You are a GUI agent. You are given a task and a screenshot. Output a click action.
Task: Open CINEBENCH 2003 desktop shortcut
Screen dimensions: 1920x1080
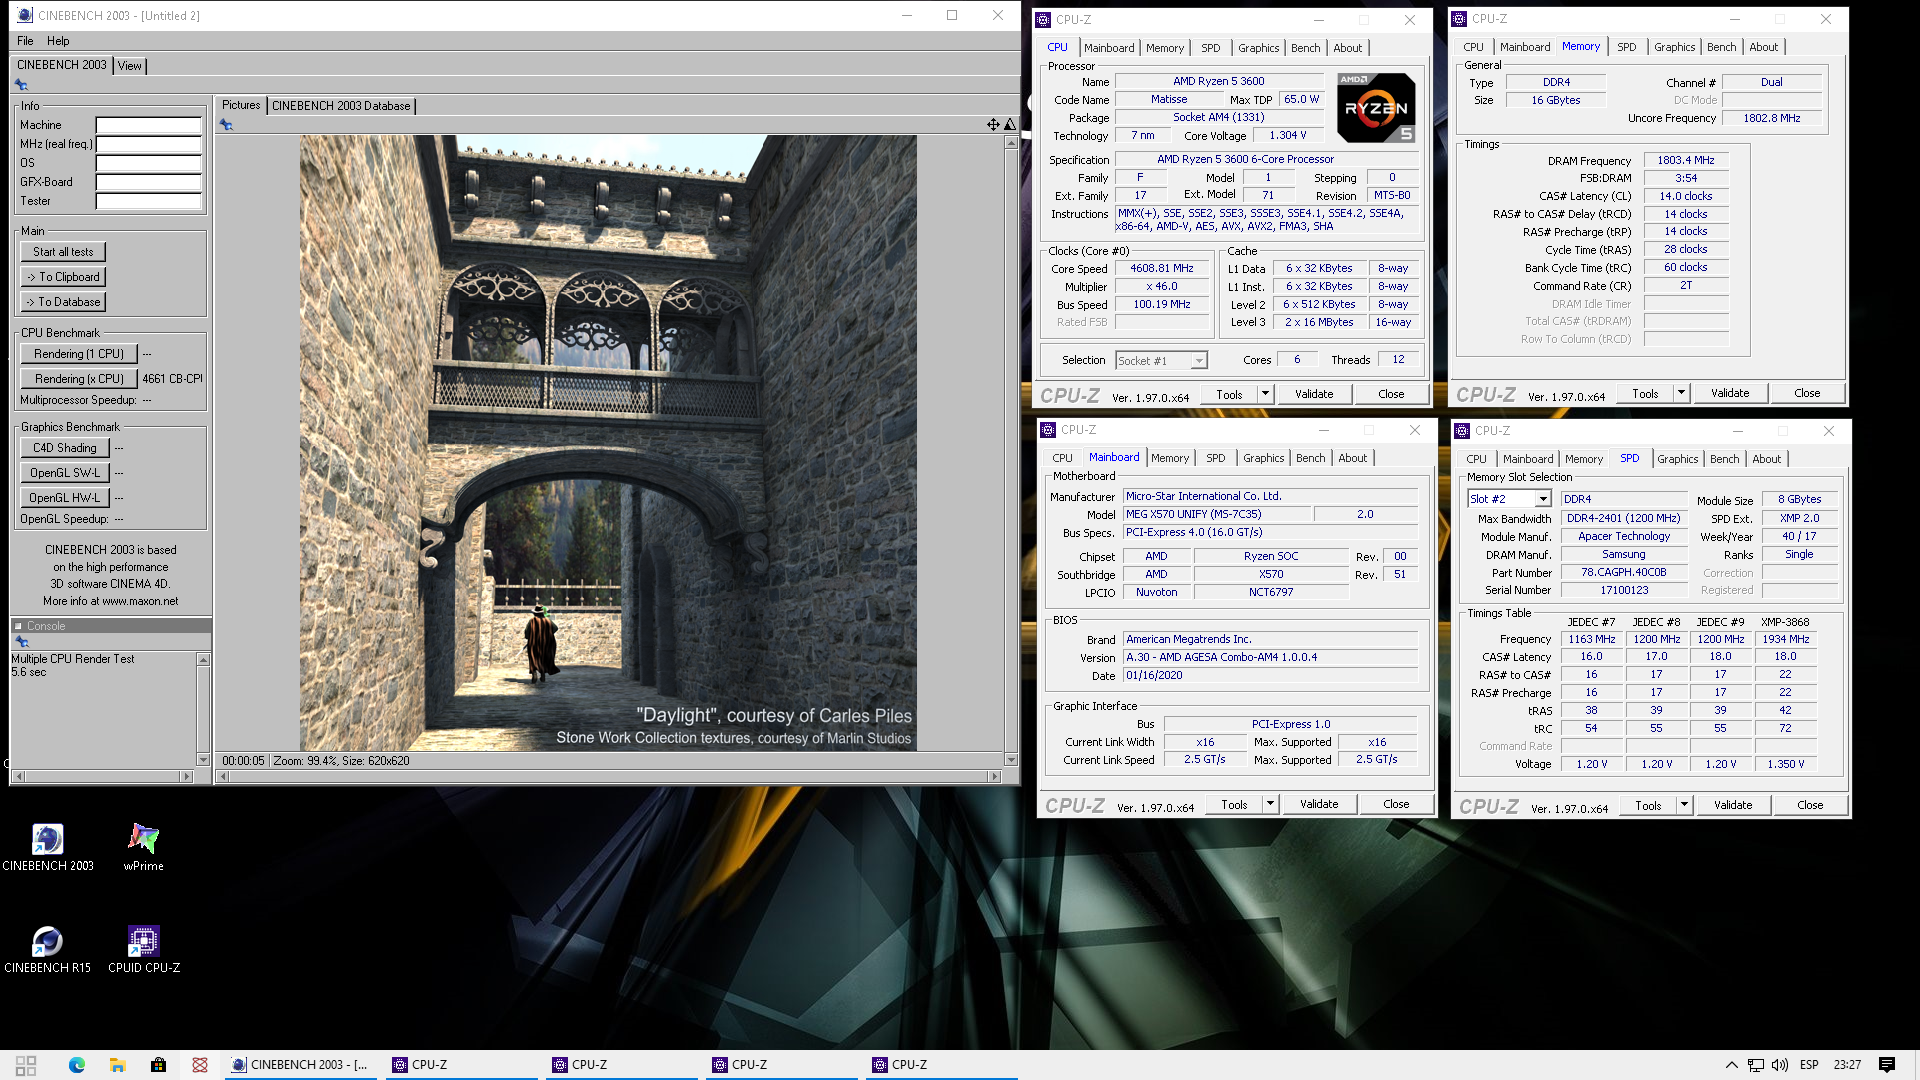pyautogui.click(x=48, y=846)
